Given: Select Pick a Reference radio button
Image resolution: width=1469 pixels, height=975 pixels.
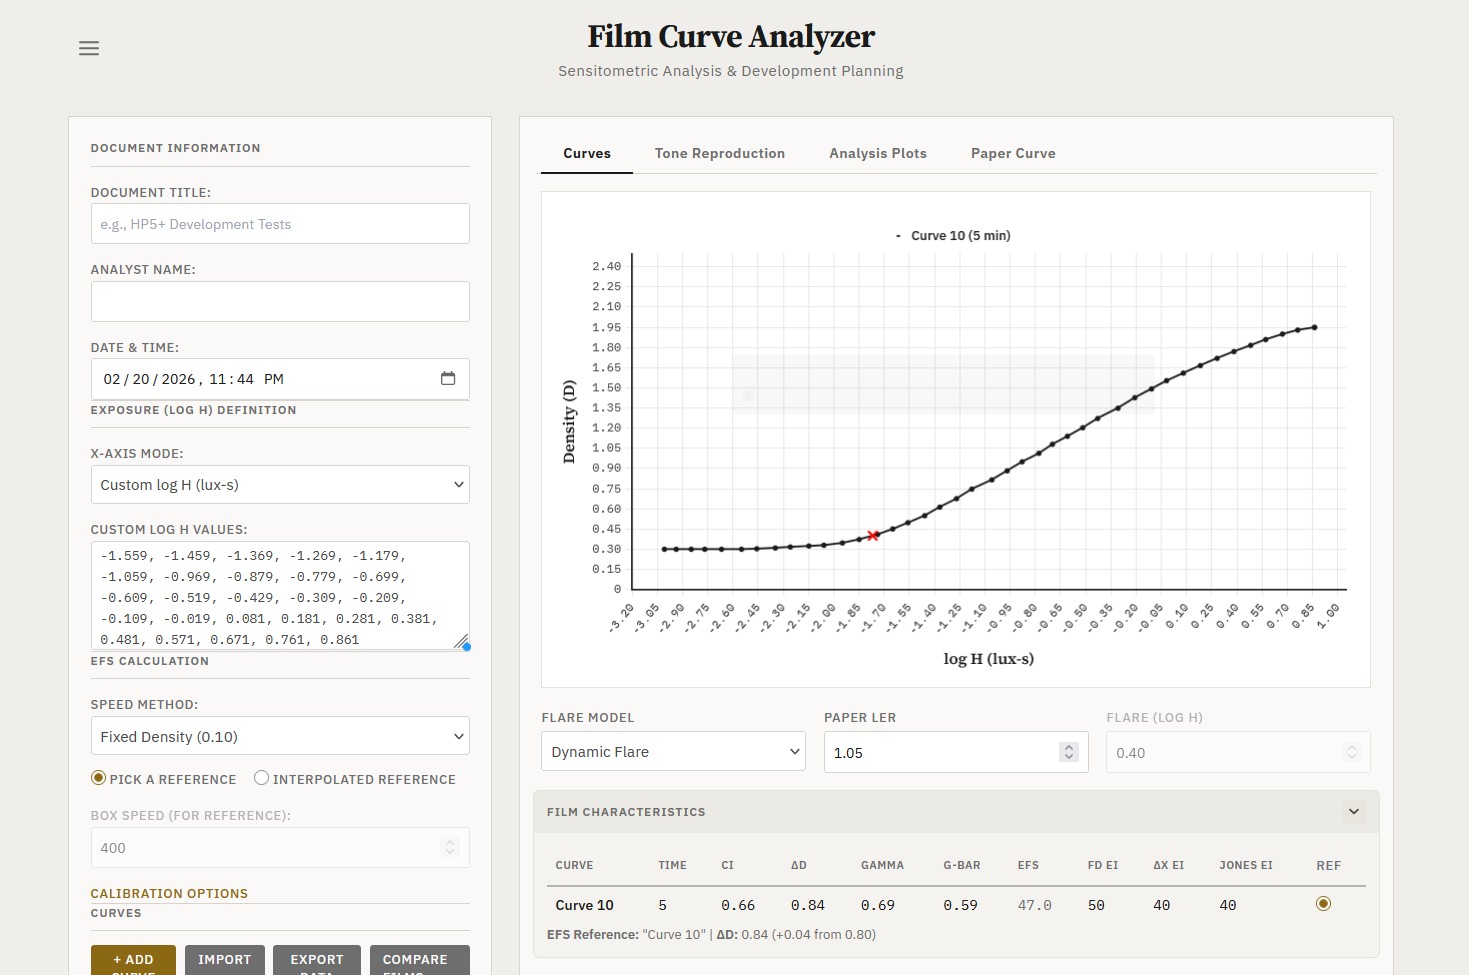Looking at the screenshot, I should pyautogui.click(x=99, y=778).
